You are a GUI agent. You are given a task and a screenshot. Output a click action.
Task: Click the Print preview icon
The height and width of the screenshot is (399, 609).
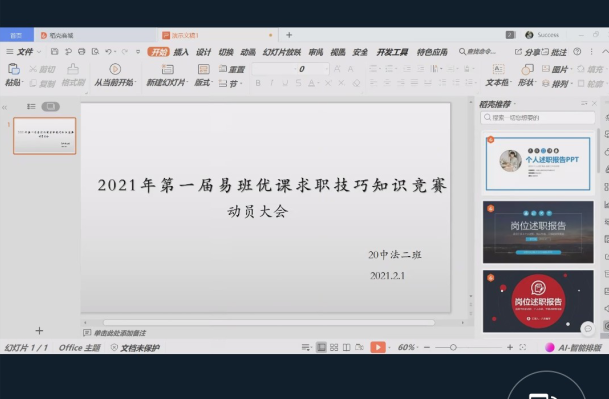click(x=95, y=51)
